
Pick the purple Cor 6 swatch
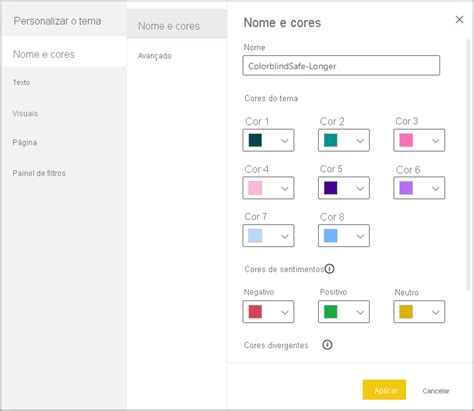[x=406, y=188]
